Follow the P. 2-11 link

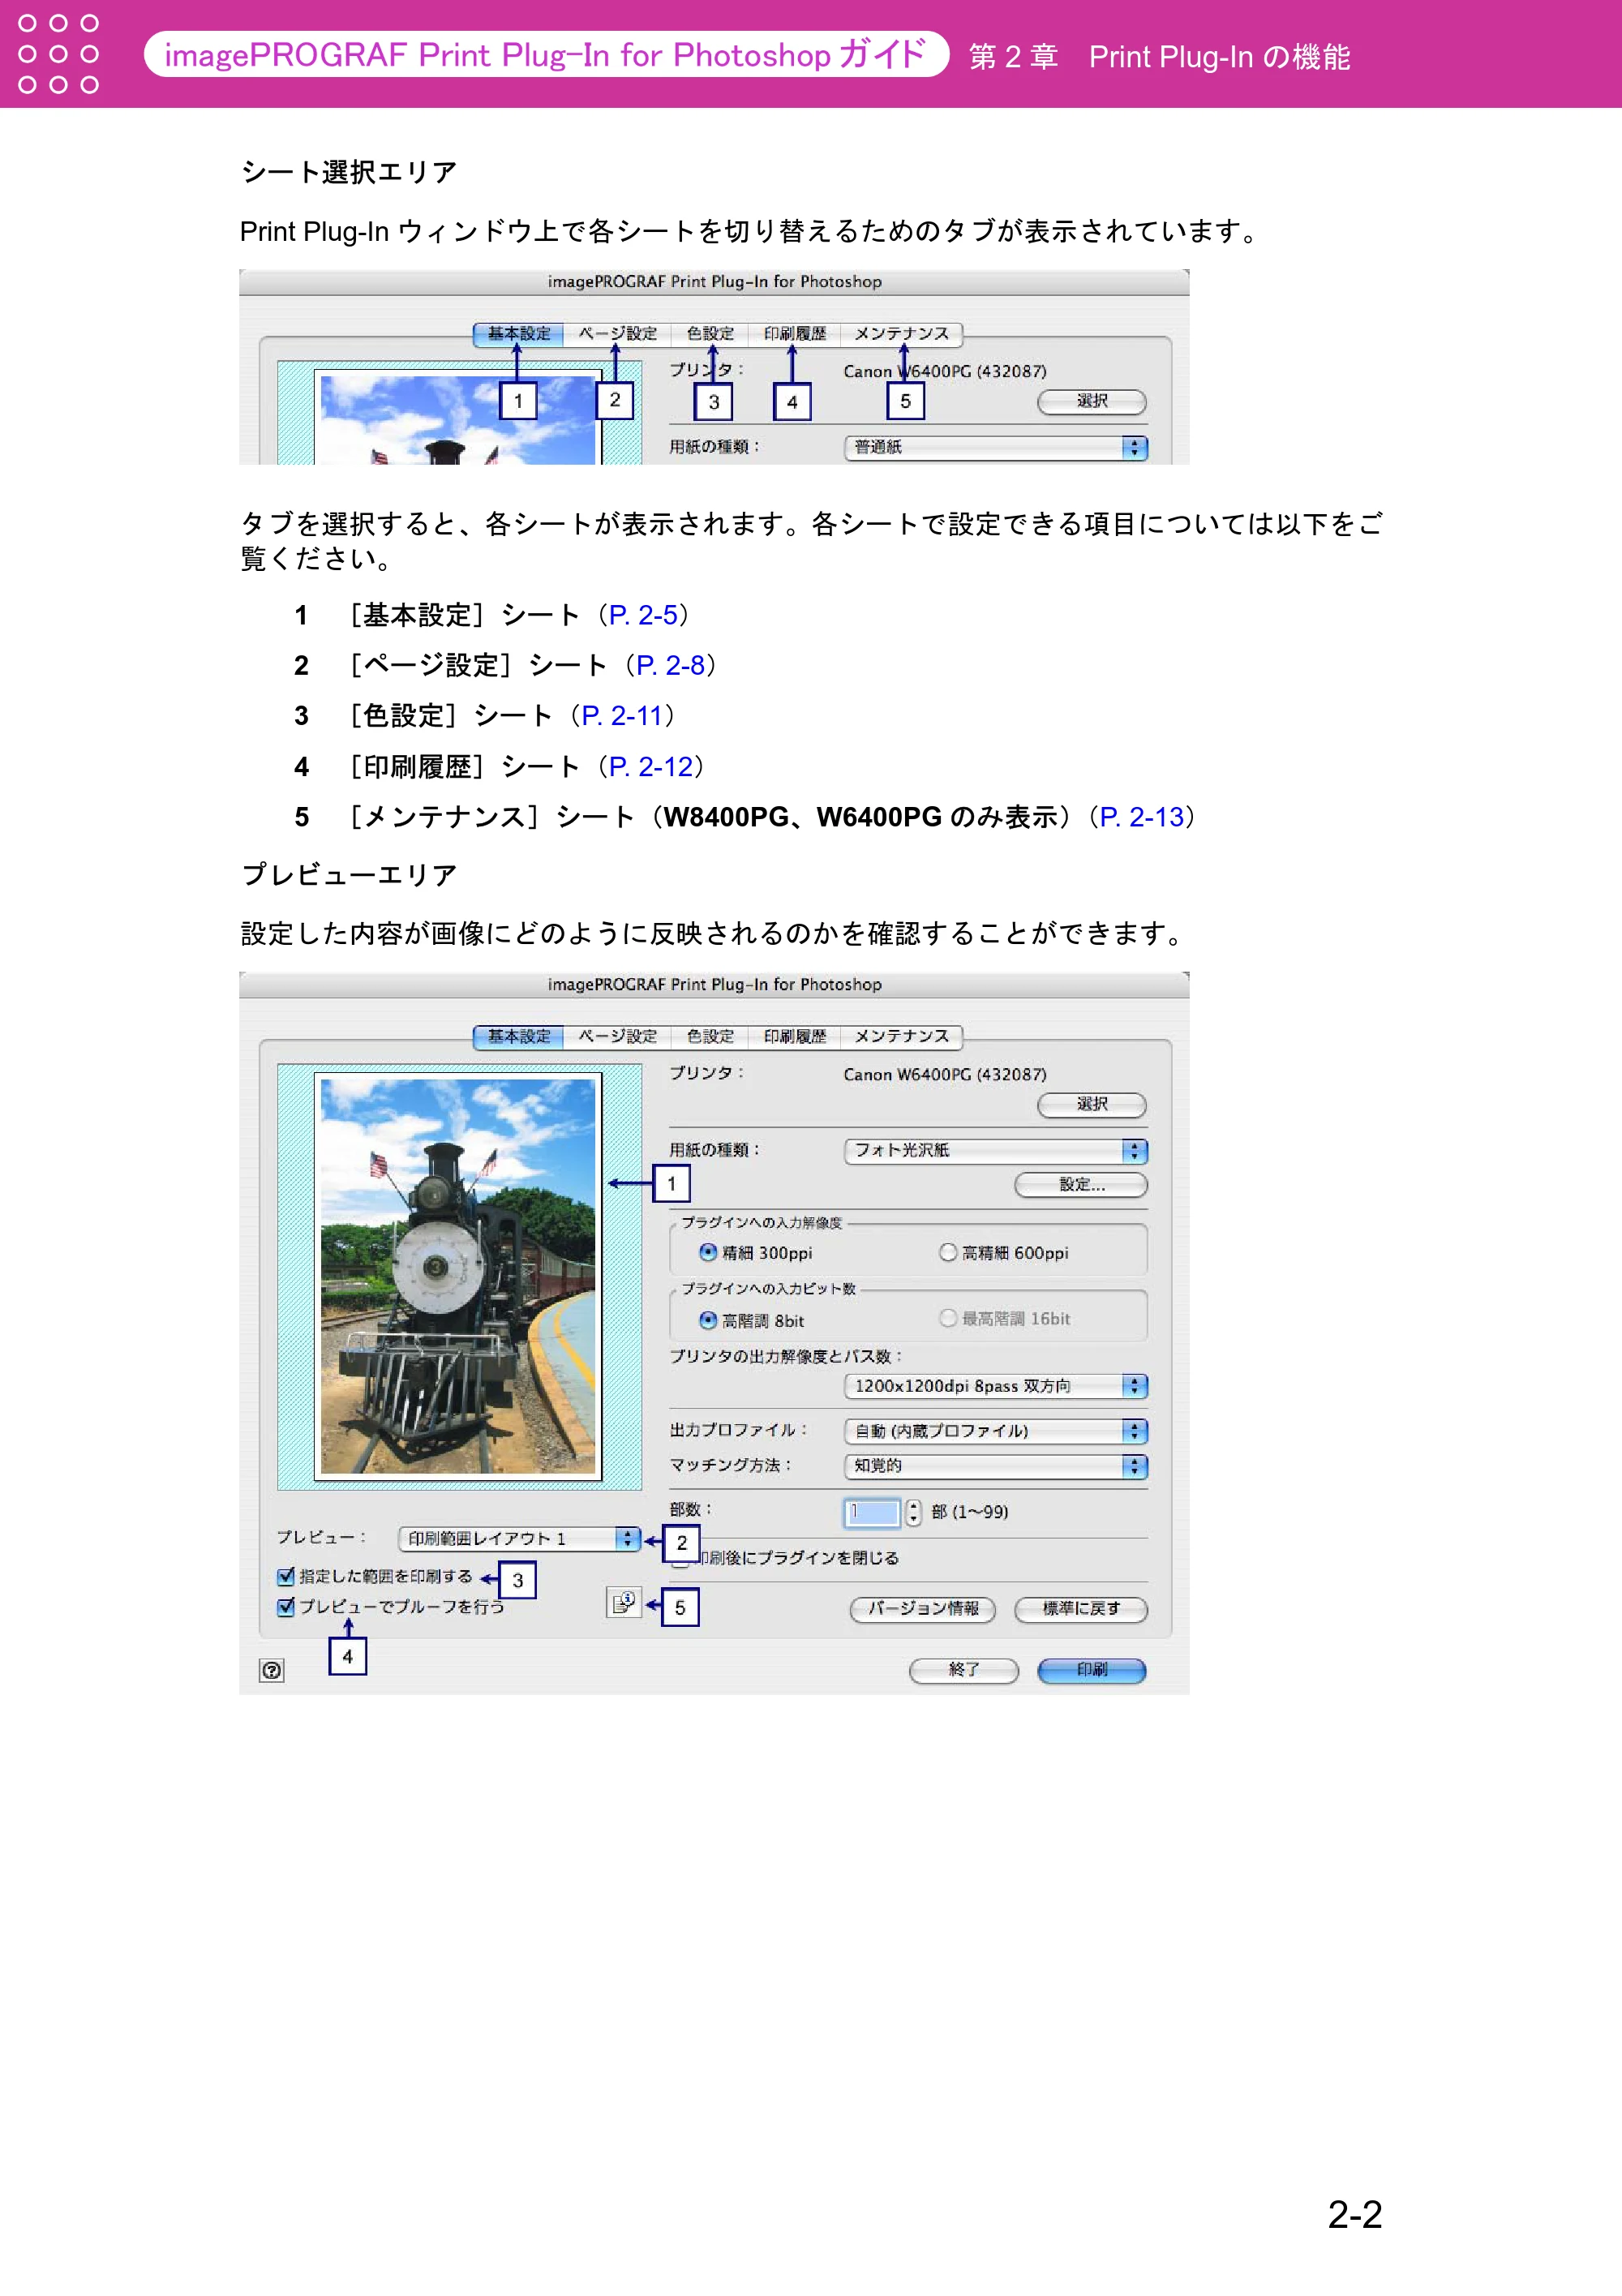point(623,716)
